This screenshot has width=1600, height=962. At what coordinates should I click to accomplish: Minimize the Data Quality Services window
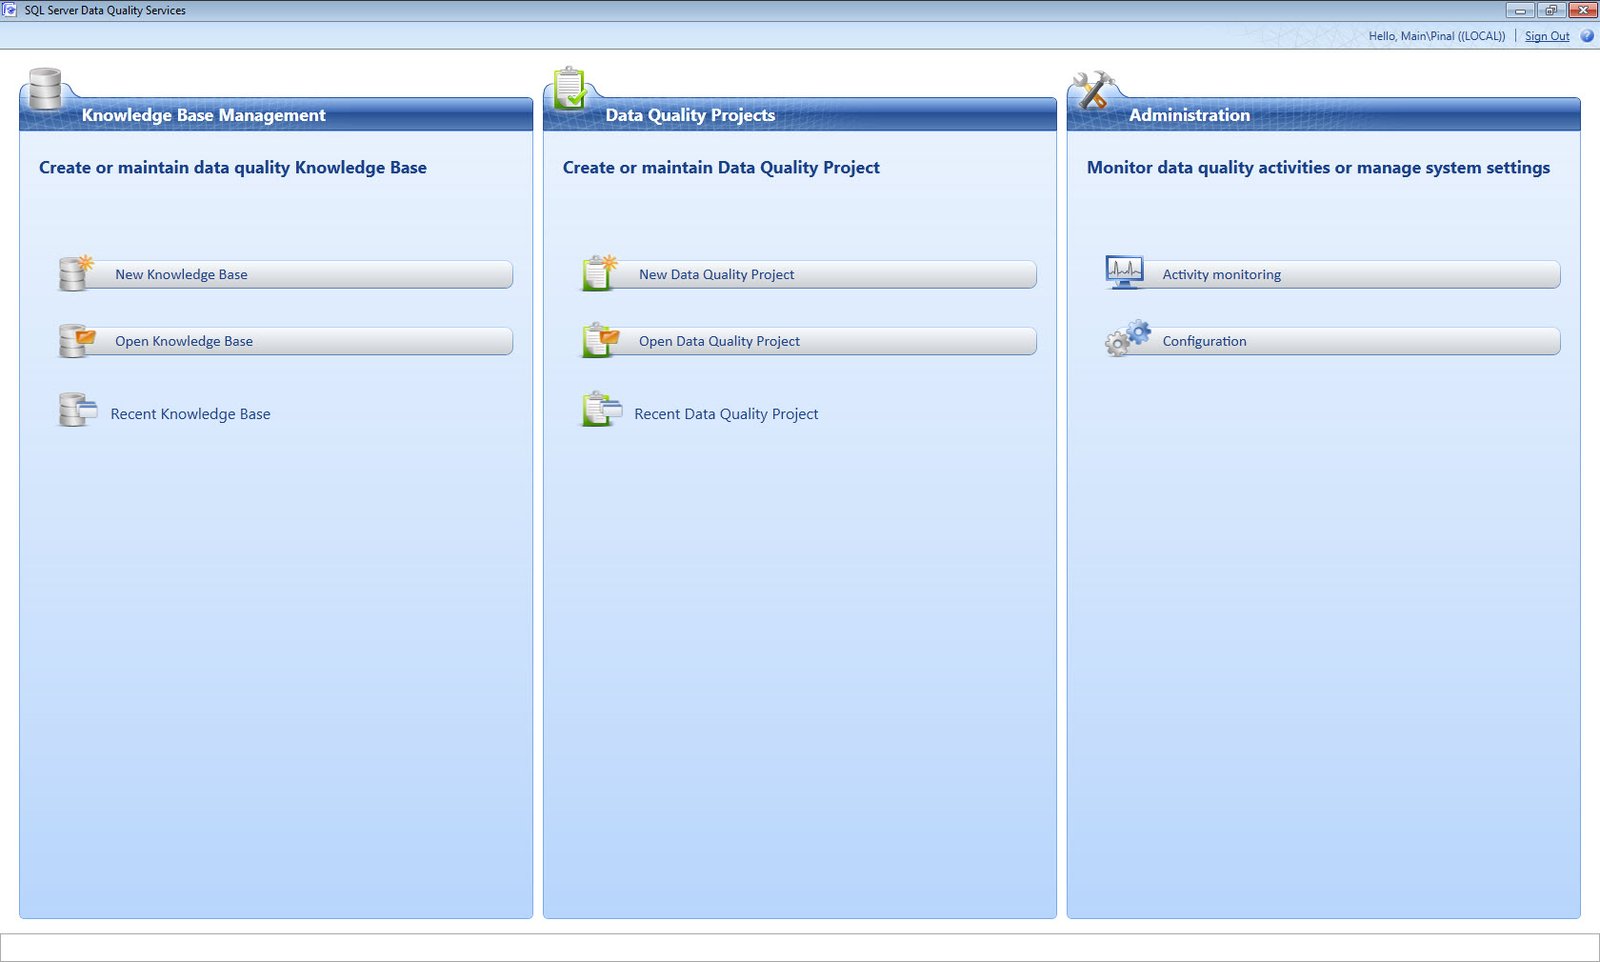pyautogui.click(x=1520, y=10)
